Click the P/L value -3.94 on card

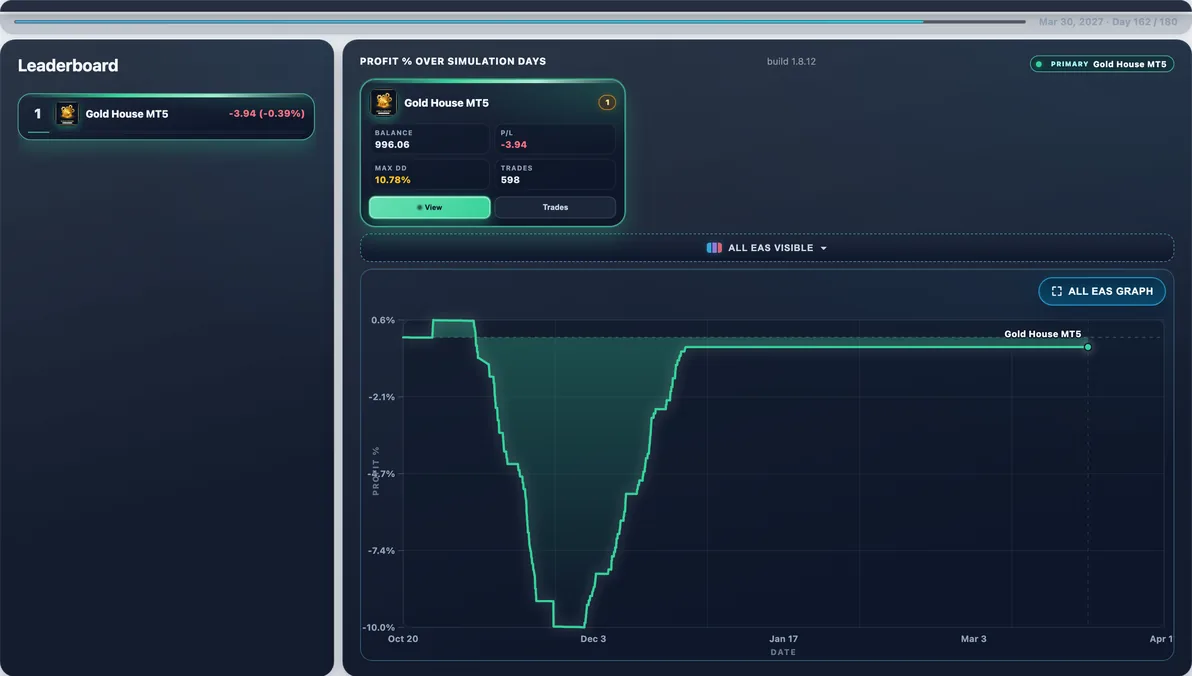514,144
